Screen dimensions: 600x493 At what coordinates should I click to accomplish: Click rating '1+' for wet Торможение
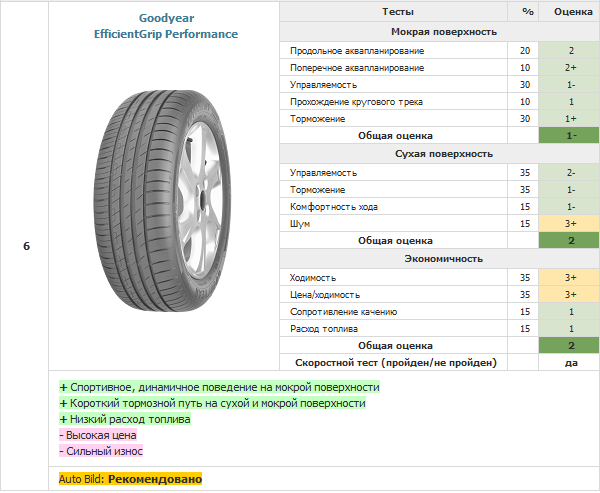571,119
